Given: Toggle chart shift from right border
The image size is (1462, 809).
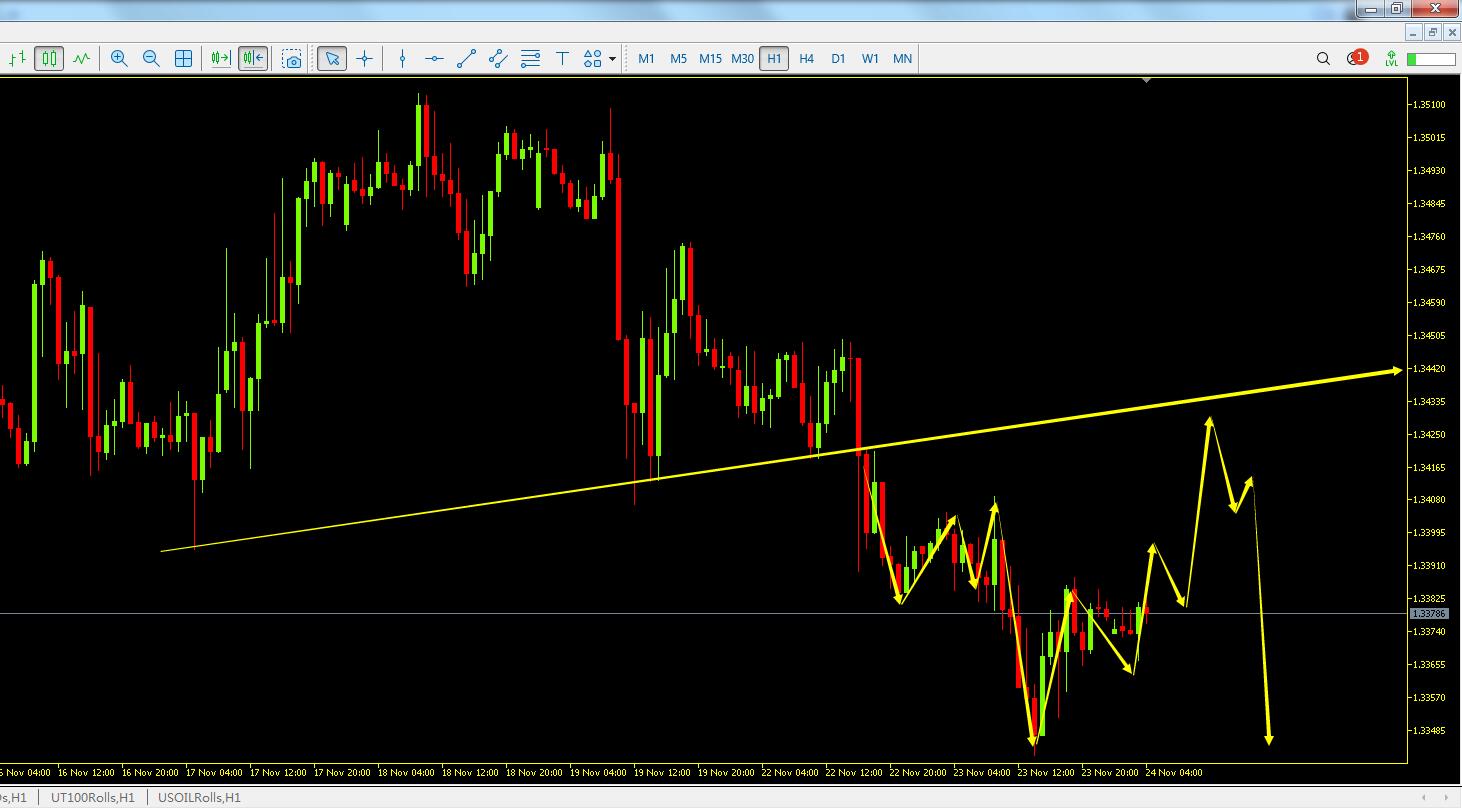Looking at the screenshot, I should tap(253, 59).
